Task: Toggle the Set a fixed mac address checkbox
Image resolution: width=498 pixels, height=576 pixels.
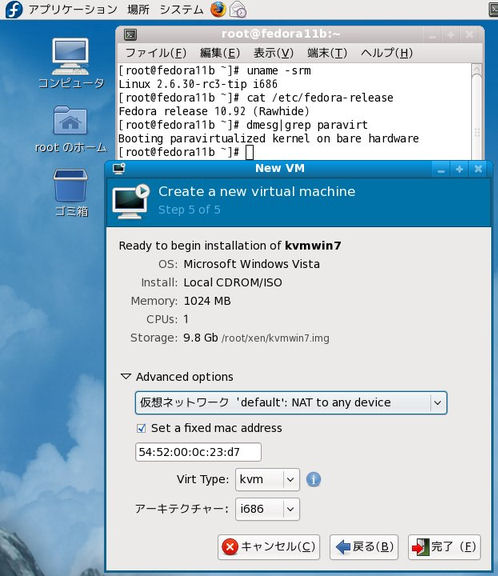Action: tap(141, 428)
